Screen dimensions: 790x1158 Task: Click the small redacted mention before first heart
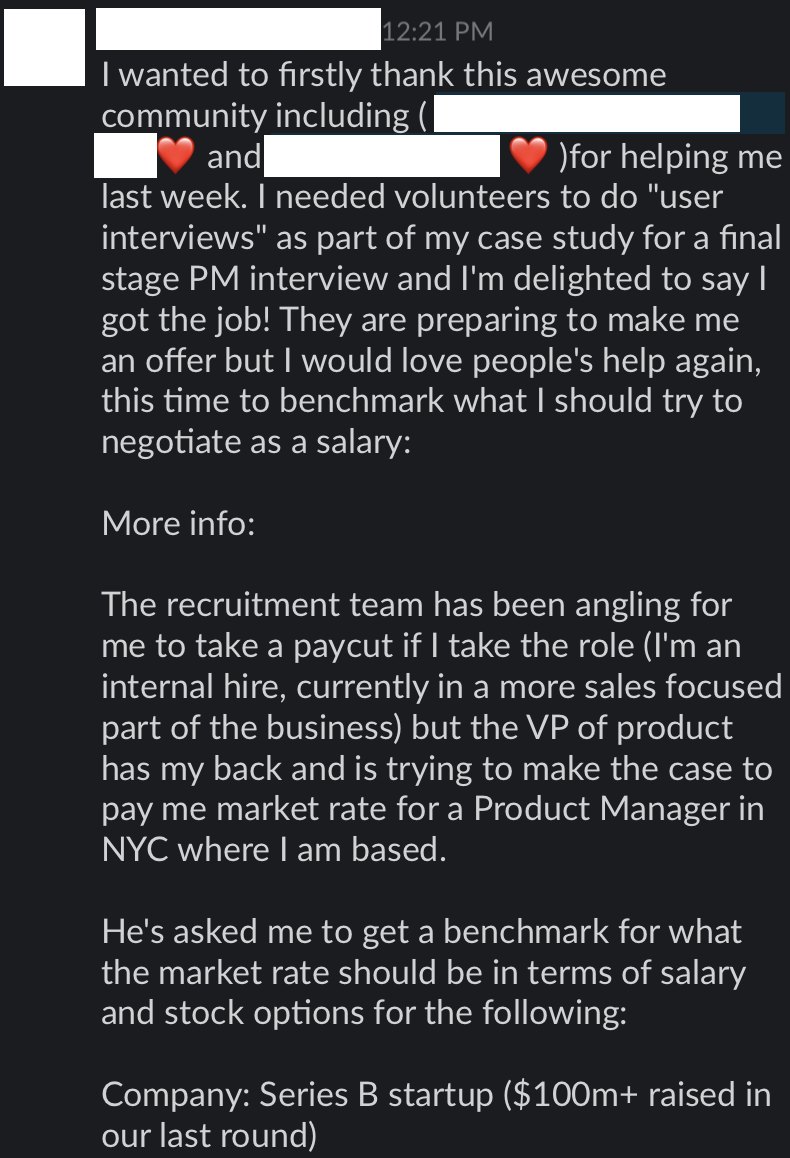point(126,156)
